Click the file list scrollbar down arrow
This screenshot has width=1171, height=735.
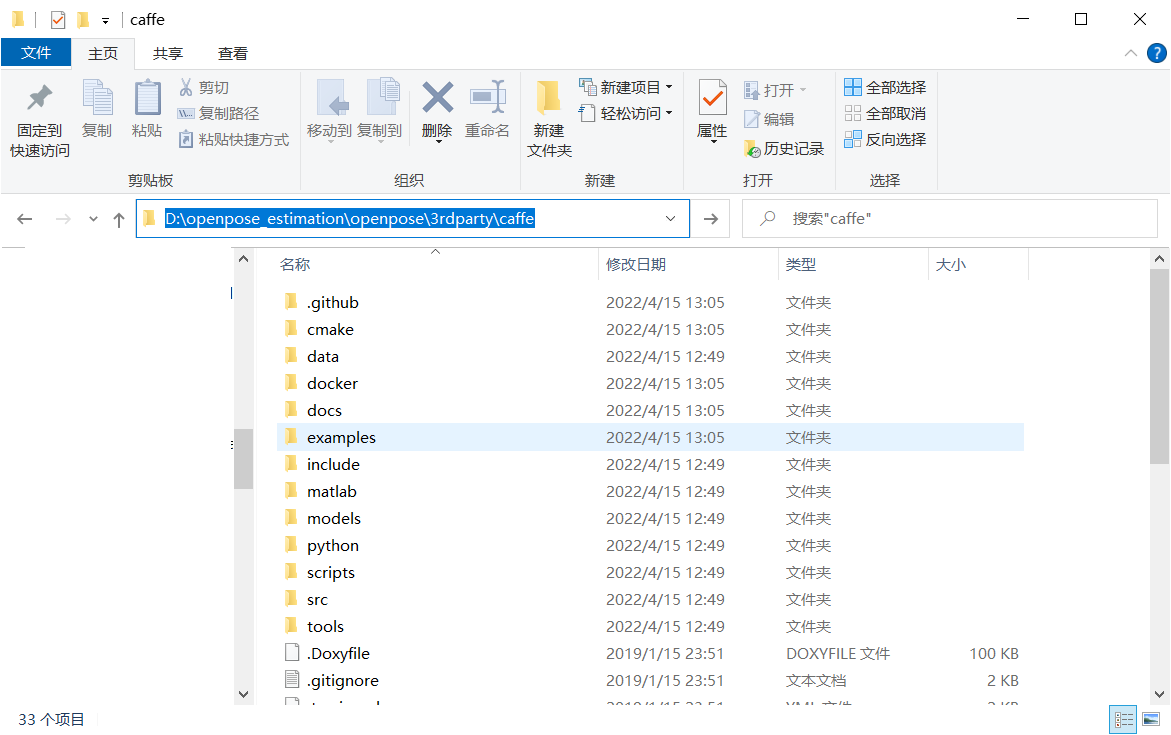pyautogui.click(x=1159, y=694)
